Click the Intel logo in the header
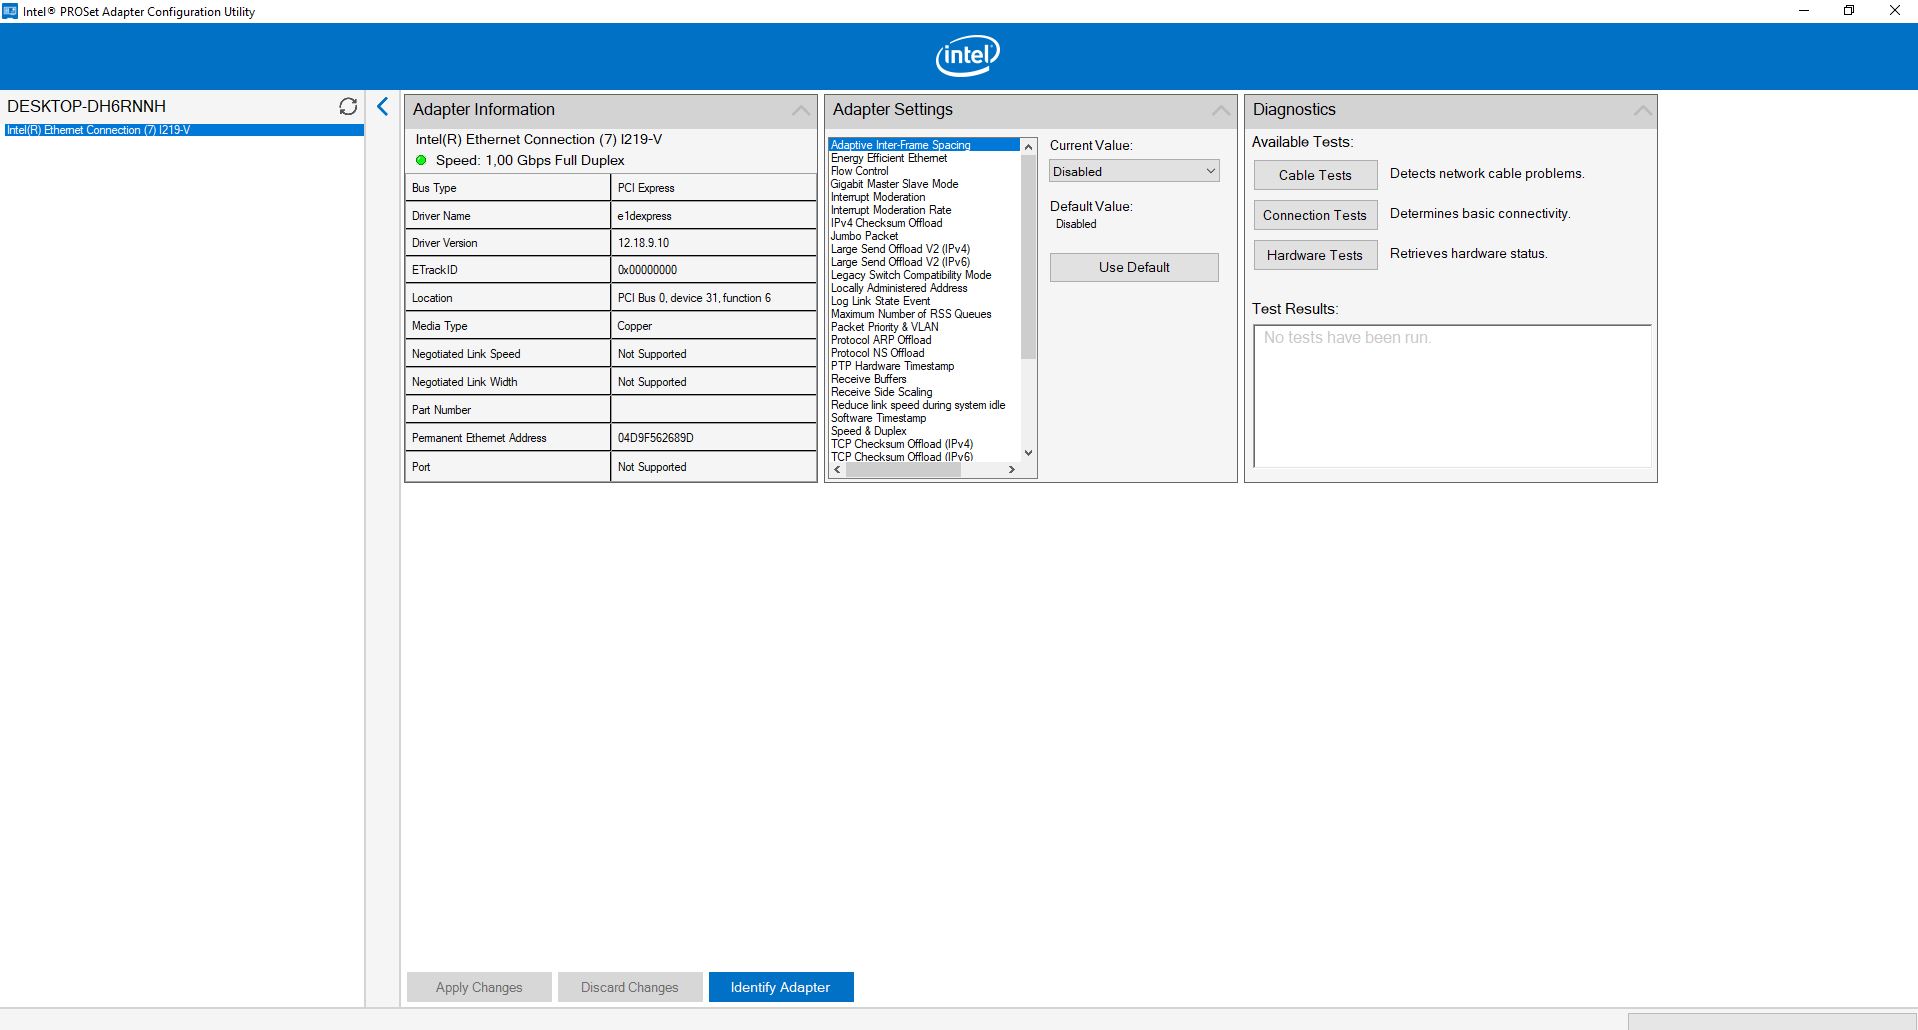Image resolution: width=1918 pixels, height=1030 pixels. coord(966,56)
